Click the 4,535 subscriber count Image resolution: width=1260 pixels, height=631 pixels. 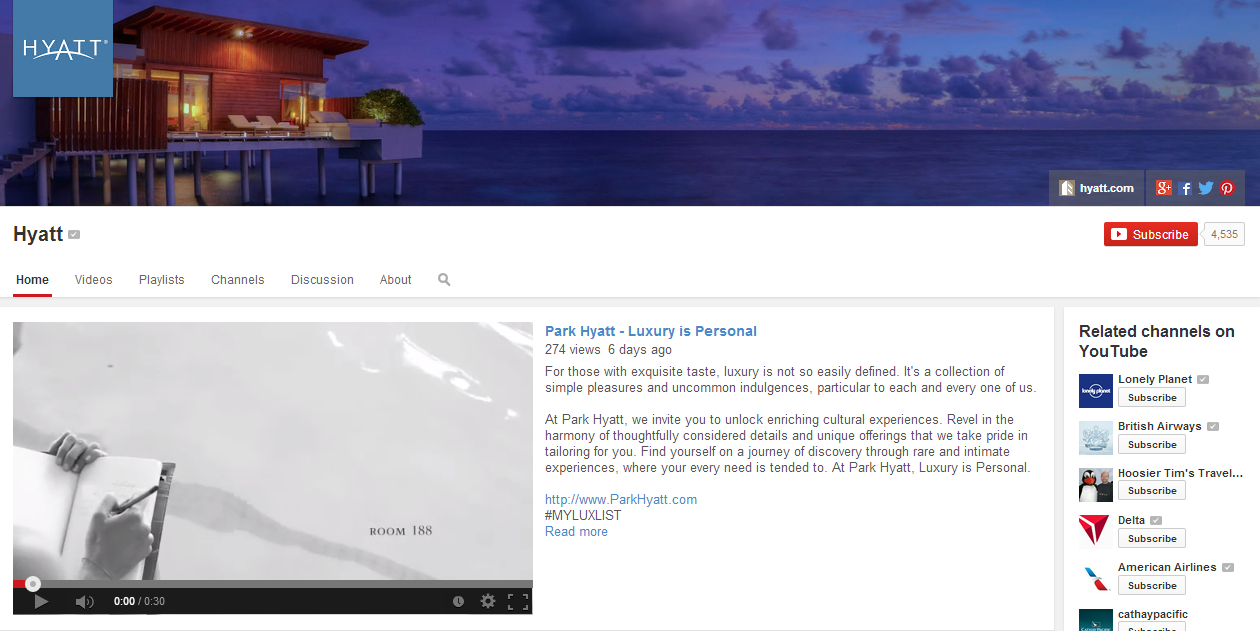coord(1224,234)
